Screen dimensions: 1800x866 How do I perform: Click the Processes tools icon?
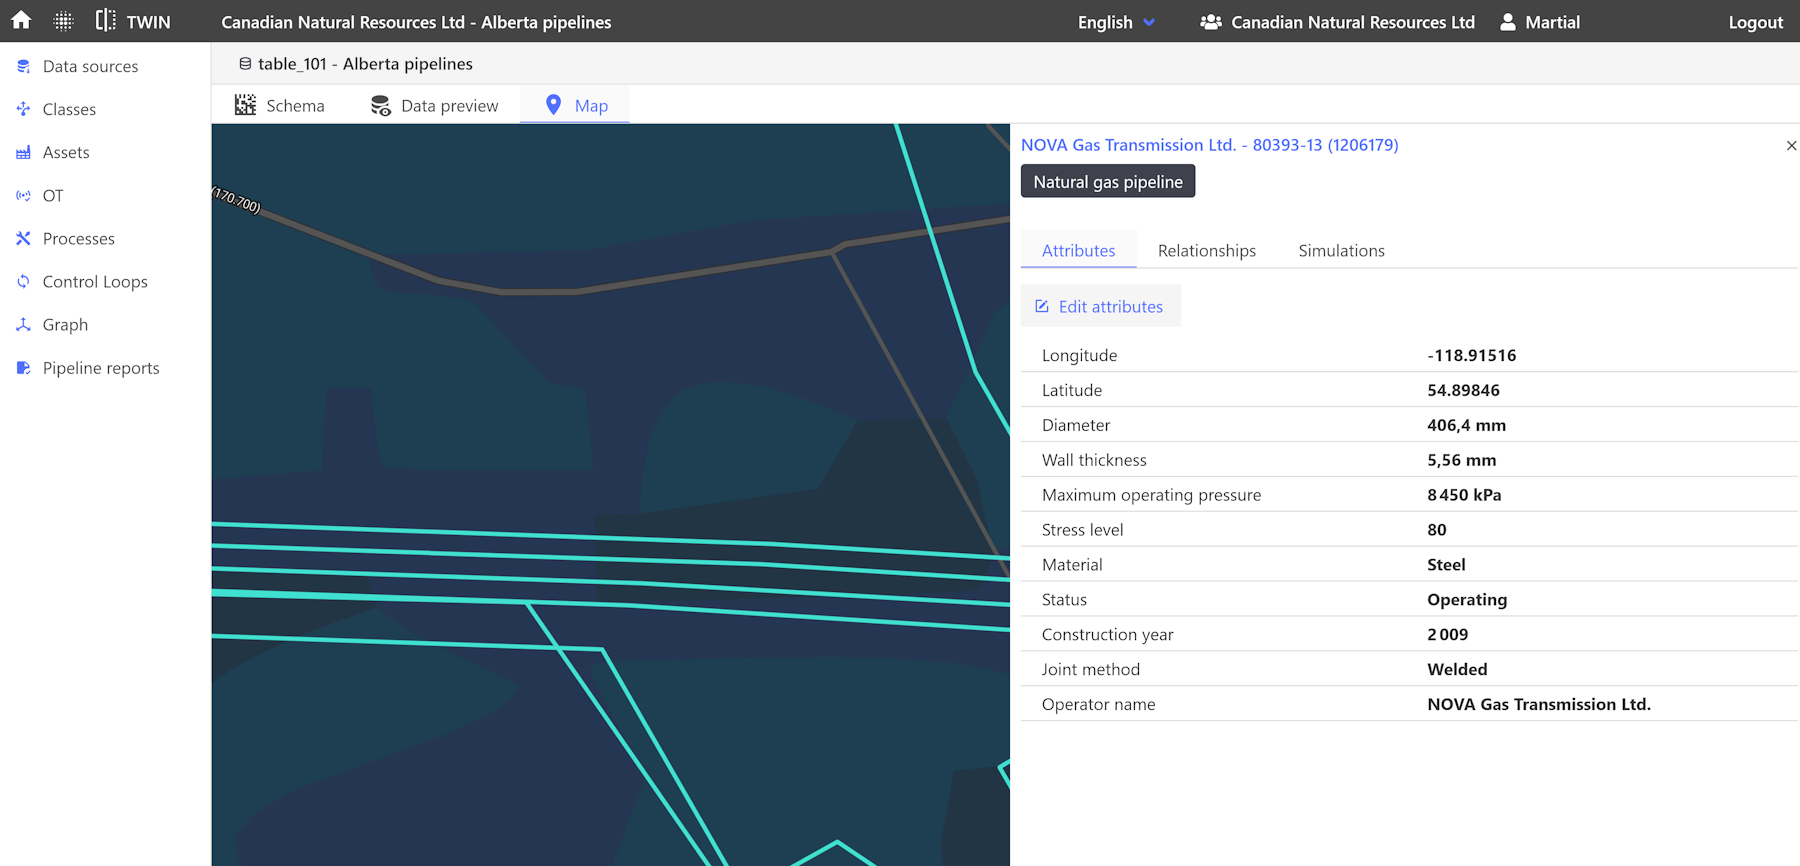pos(23,238)
